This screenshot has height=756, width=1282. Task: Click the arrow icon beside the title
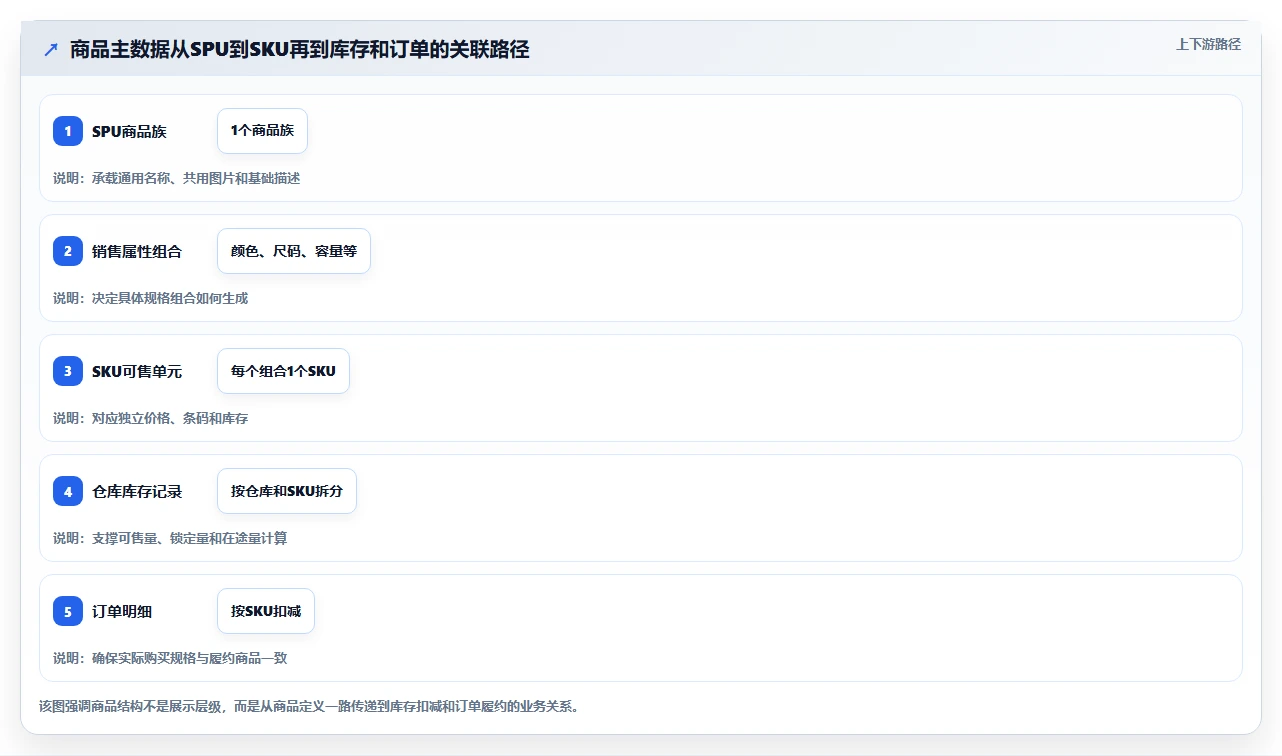click(x=51, y=49)
